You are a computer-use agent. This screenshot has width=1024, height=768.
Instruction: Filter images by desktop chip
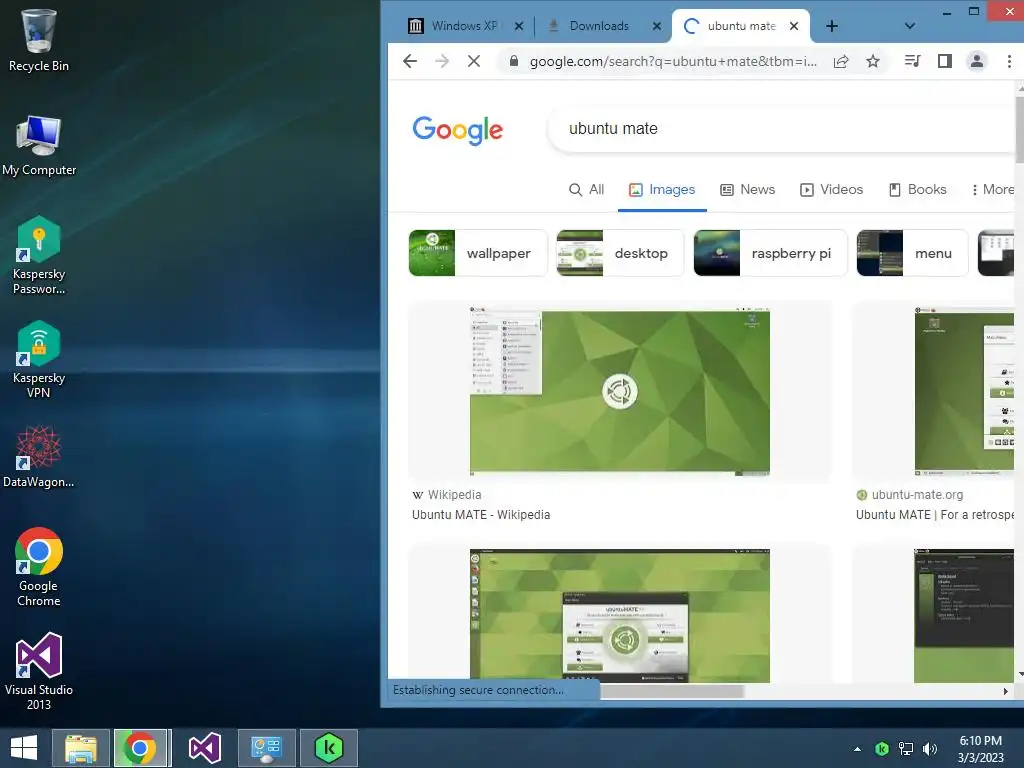click(x=620, y=253)
